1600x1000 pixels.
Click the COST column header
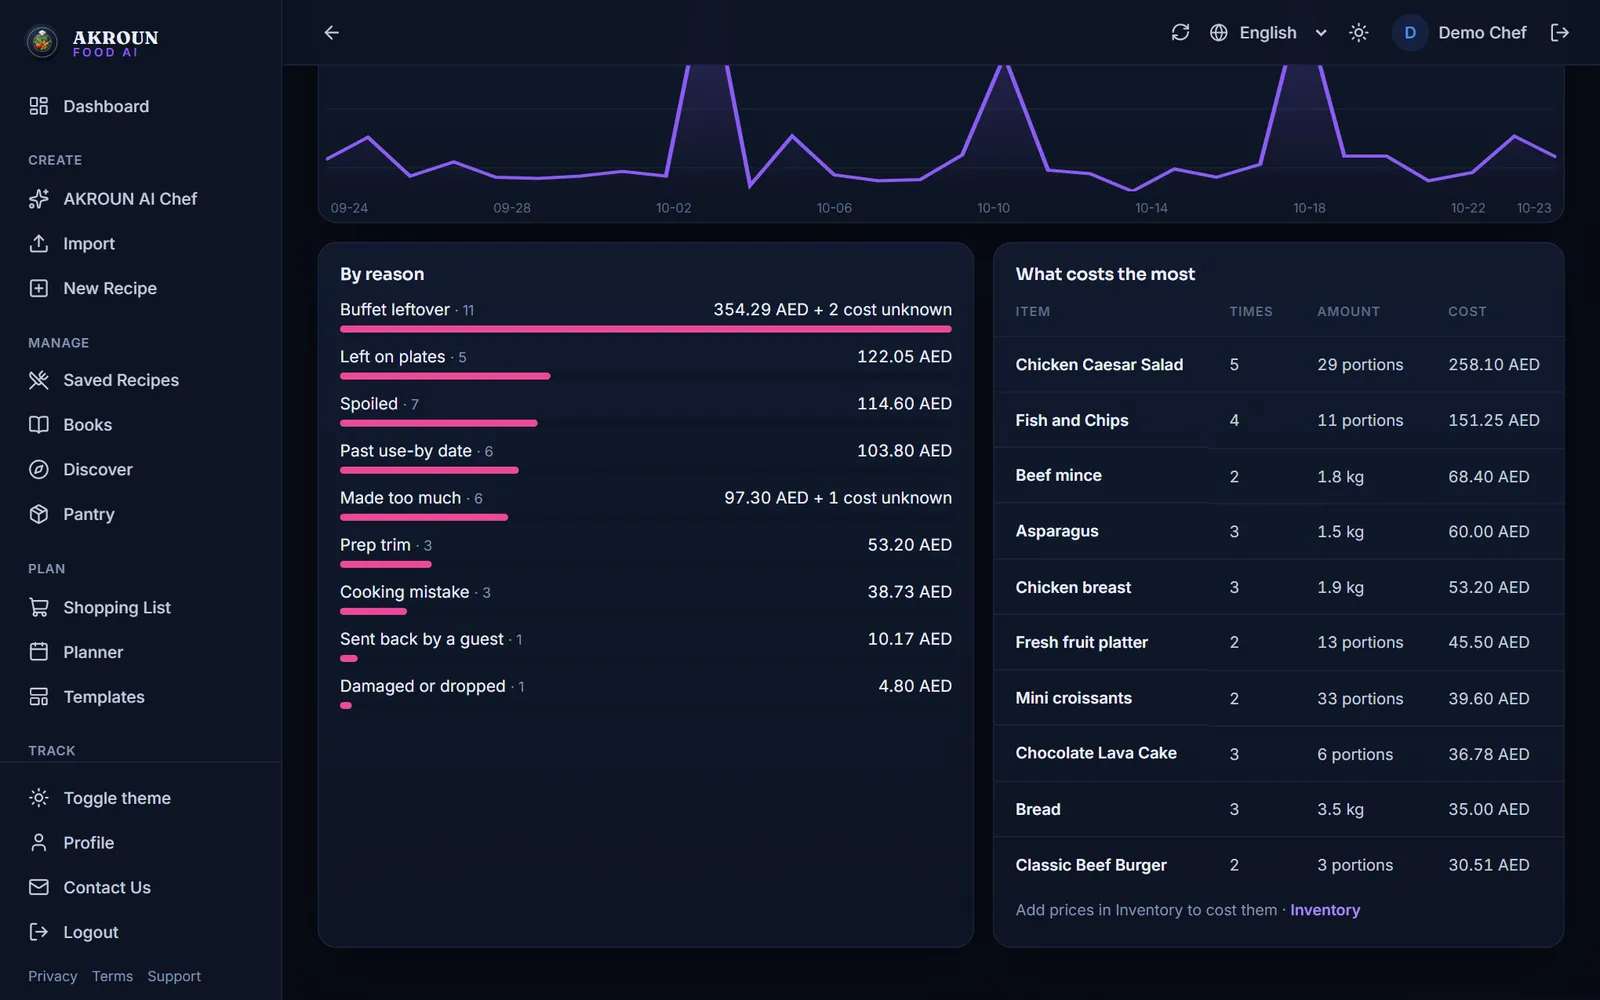pos(1467,312)
